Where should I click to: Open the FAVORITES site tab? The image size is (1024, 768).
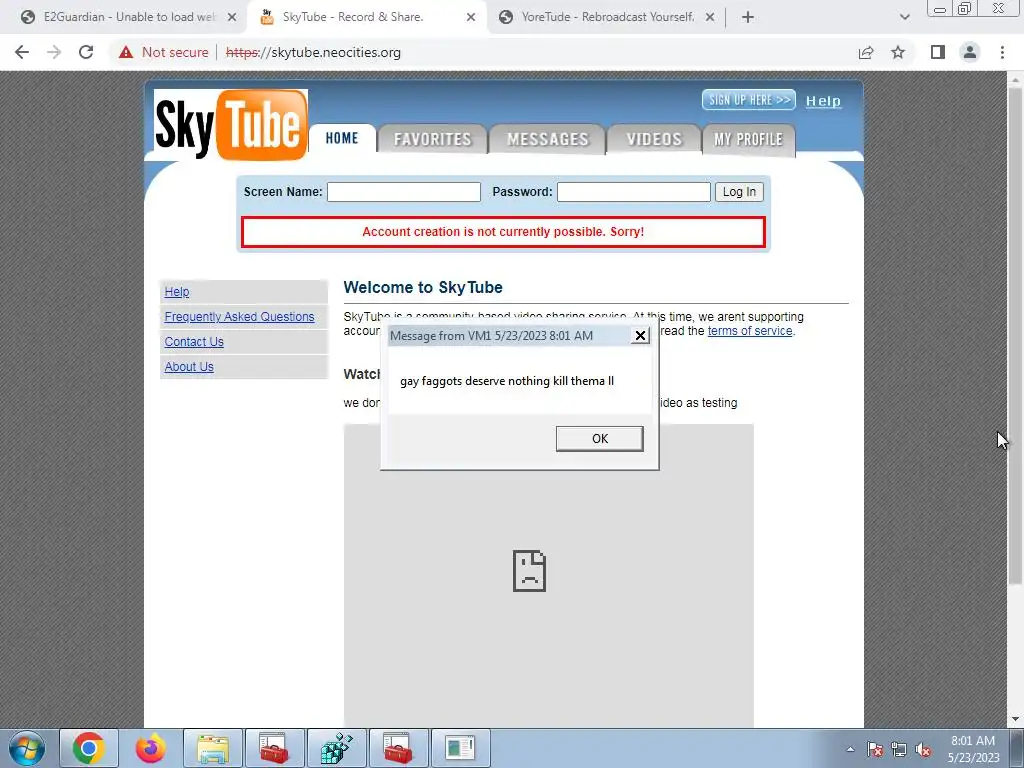tap(432, 139)
